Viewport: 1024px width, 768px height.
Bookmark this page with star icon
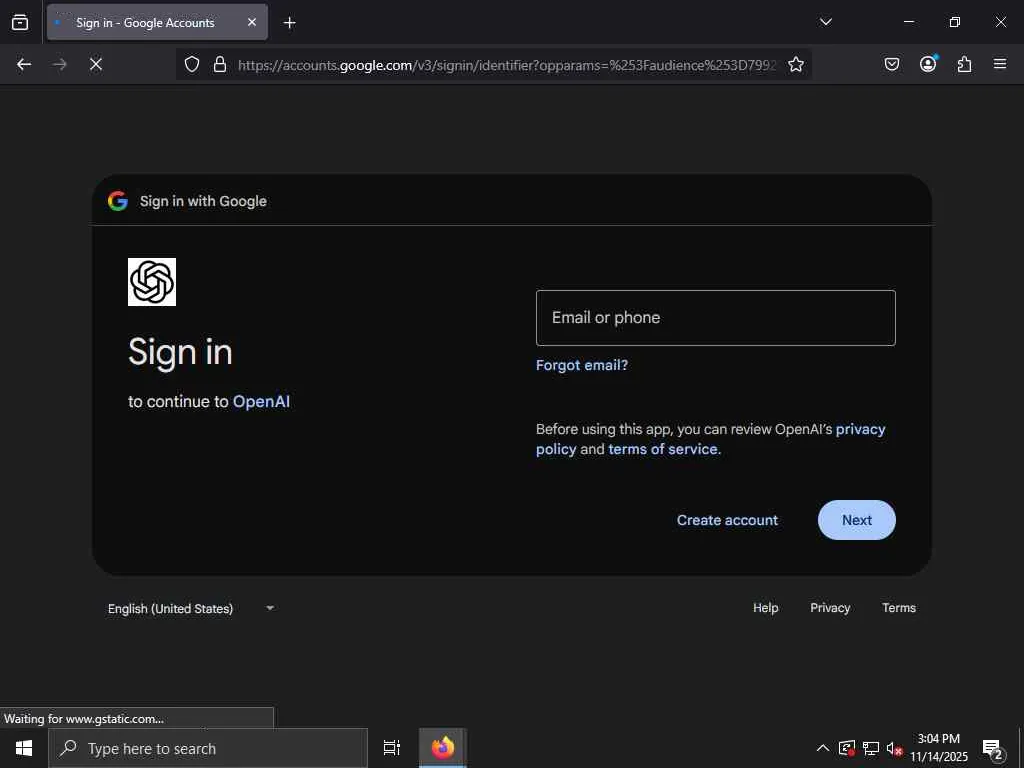[795, 64]
